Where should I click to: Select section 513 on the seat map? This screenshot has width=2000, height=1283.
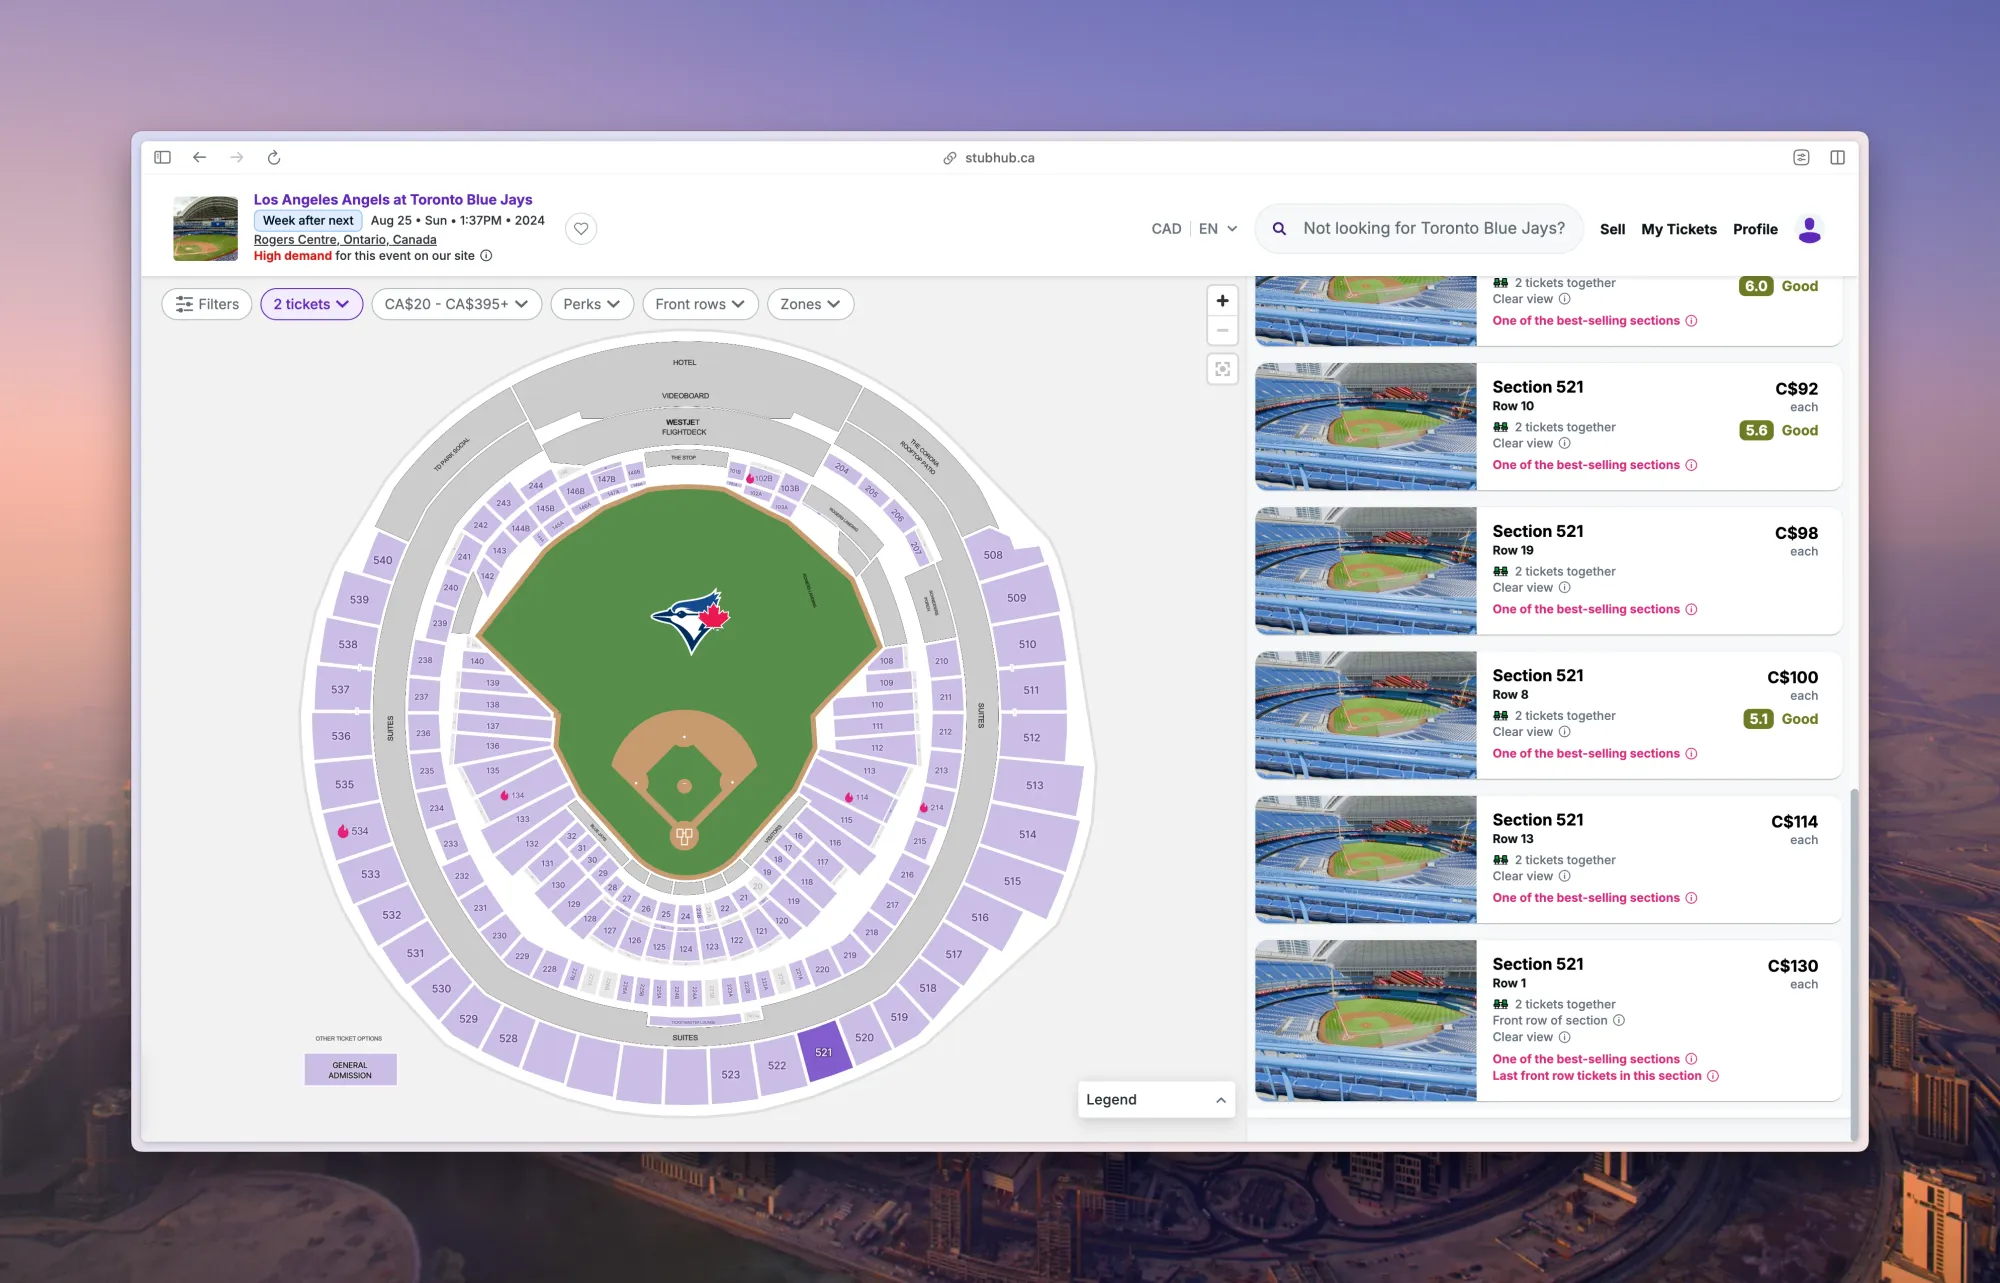(x=1034, y=785)
